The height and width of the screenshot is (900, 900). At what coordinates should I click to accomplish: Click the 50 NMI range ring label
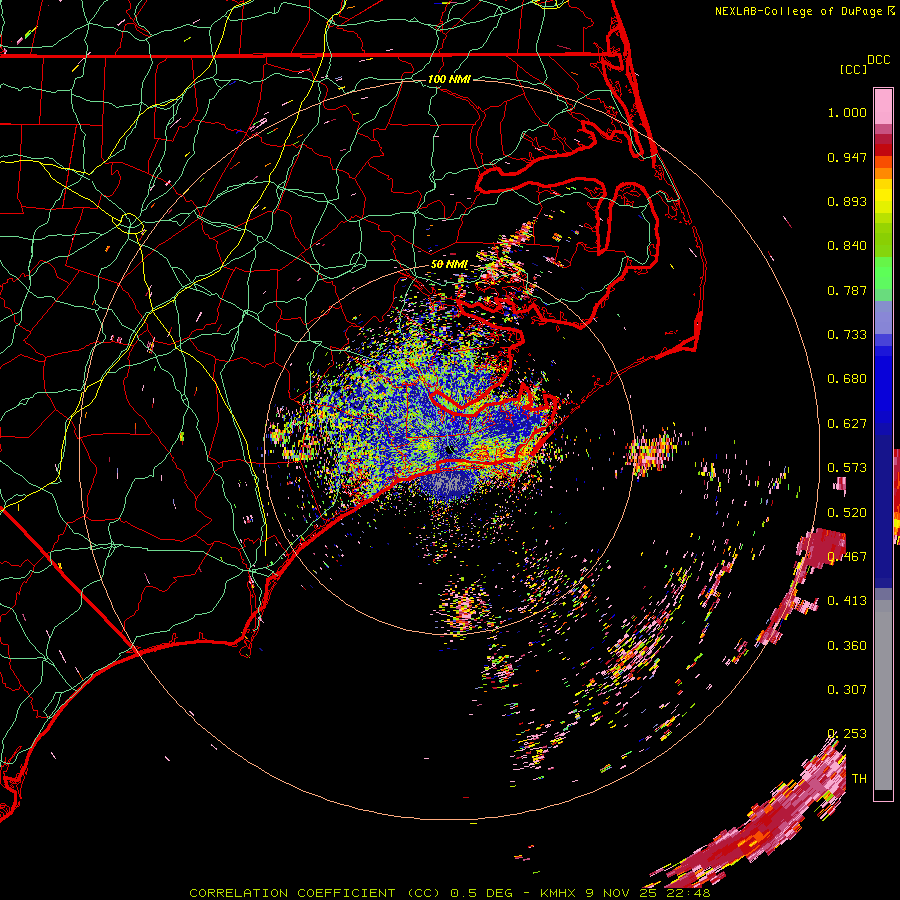tap(449, 264)
